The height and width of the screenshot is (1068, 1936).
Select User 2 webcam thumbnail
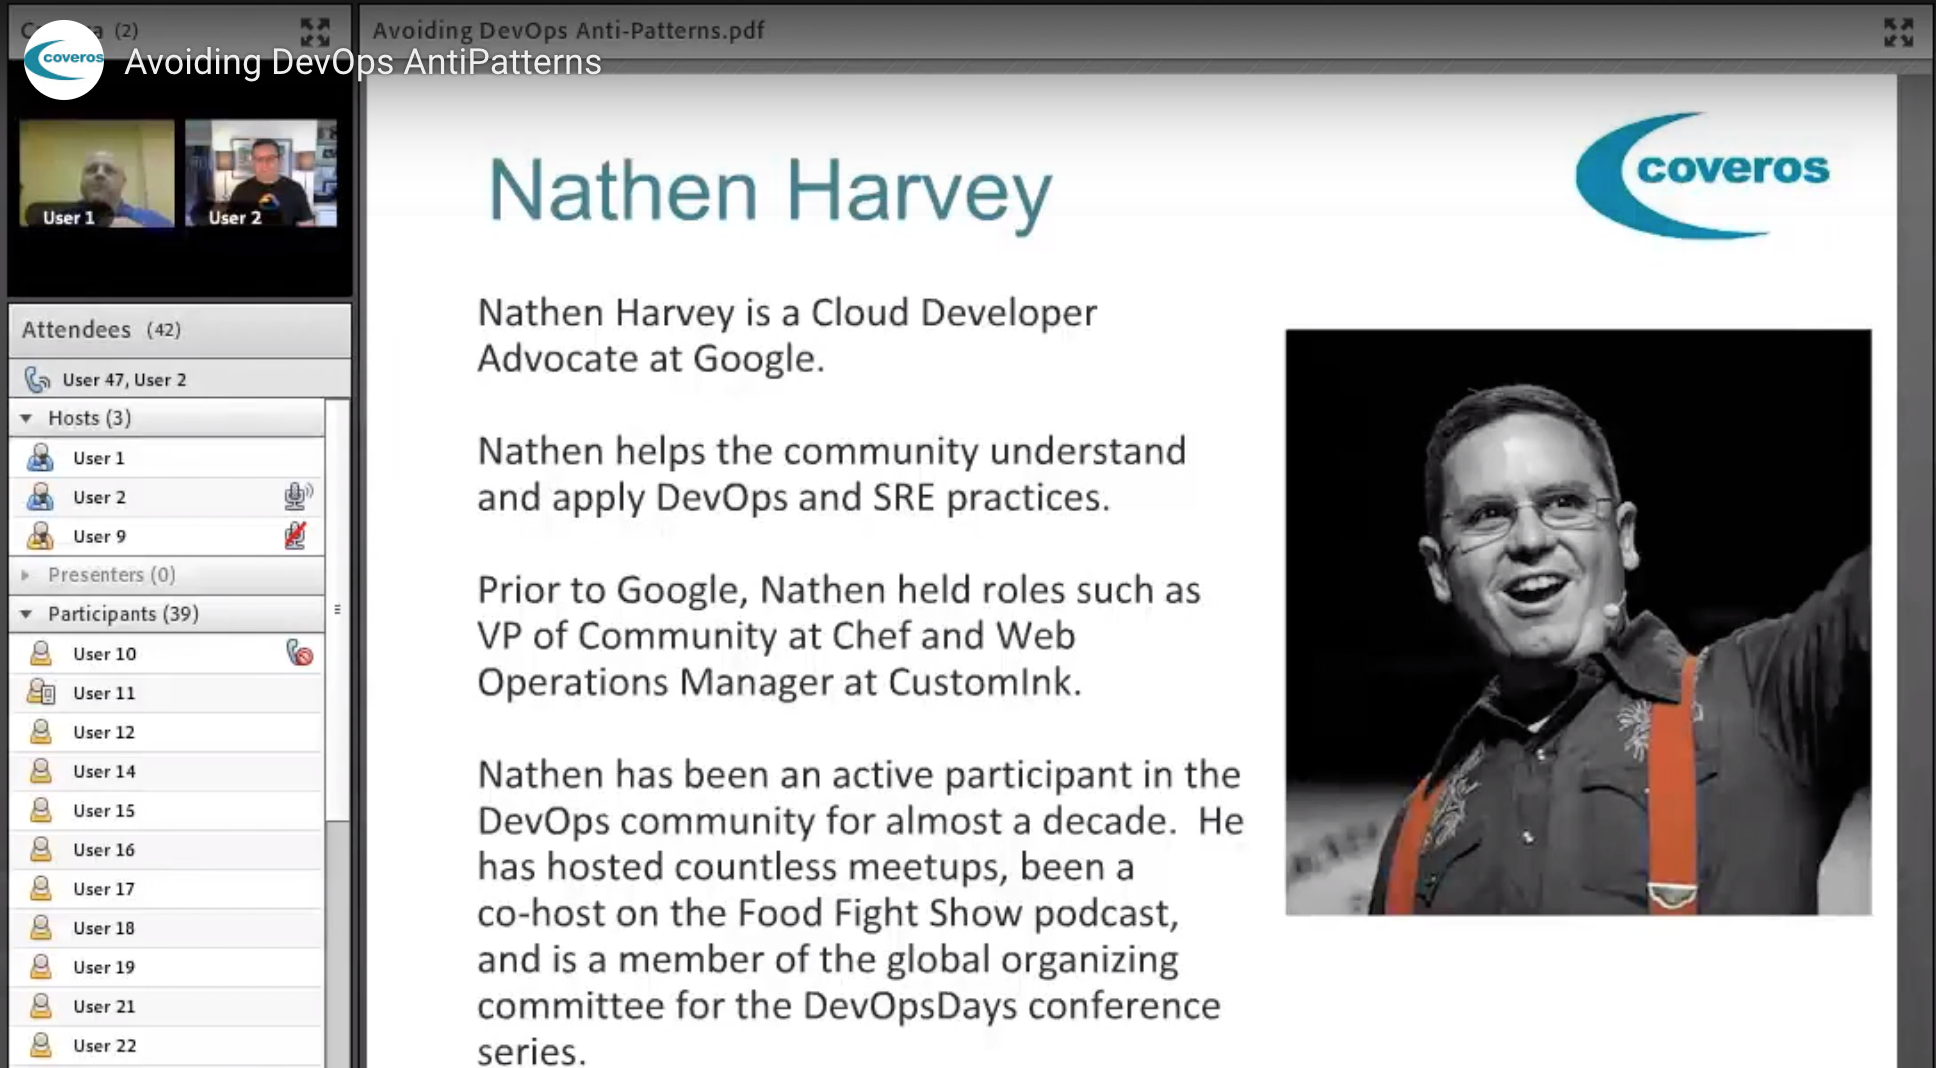point(261,174)
